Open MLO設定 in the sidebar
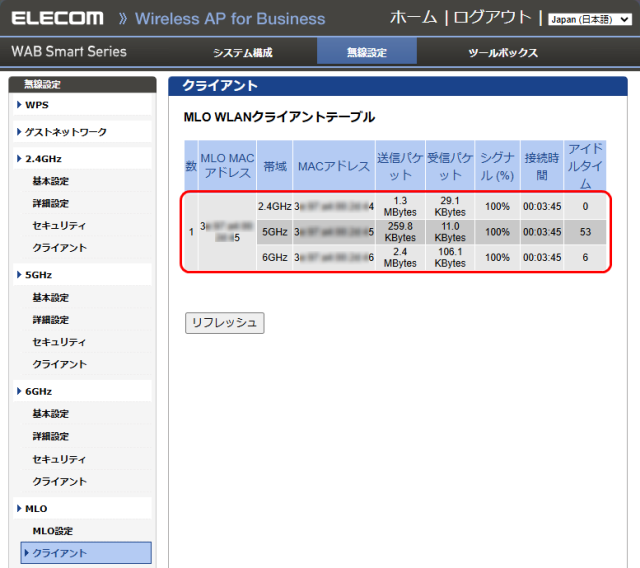This screenshot has width=640, height=568. pos(53,531)
